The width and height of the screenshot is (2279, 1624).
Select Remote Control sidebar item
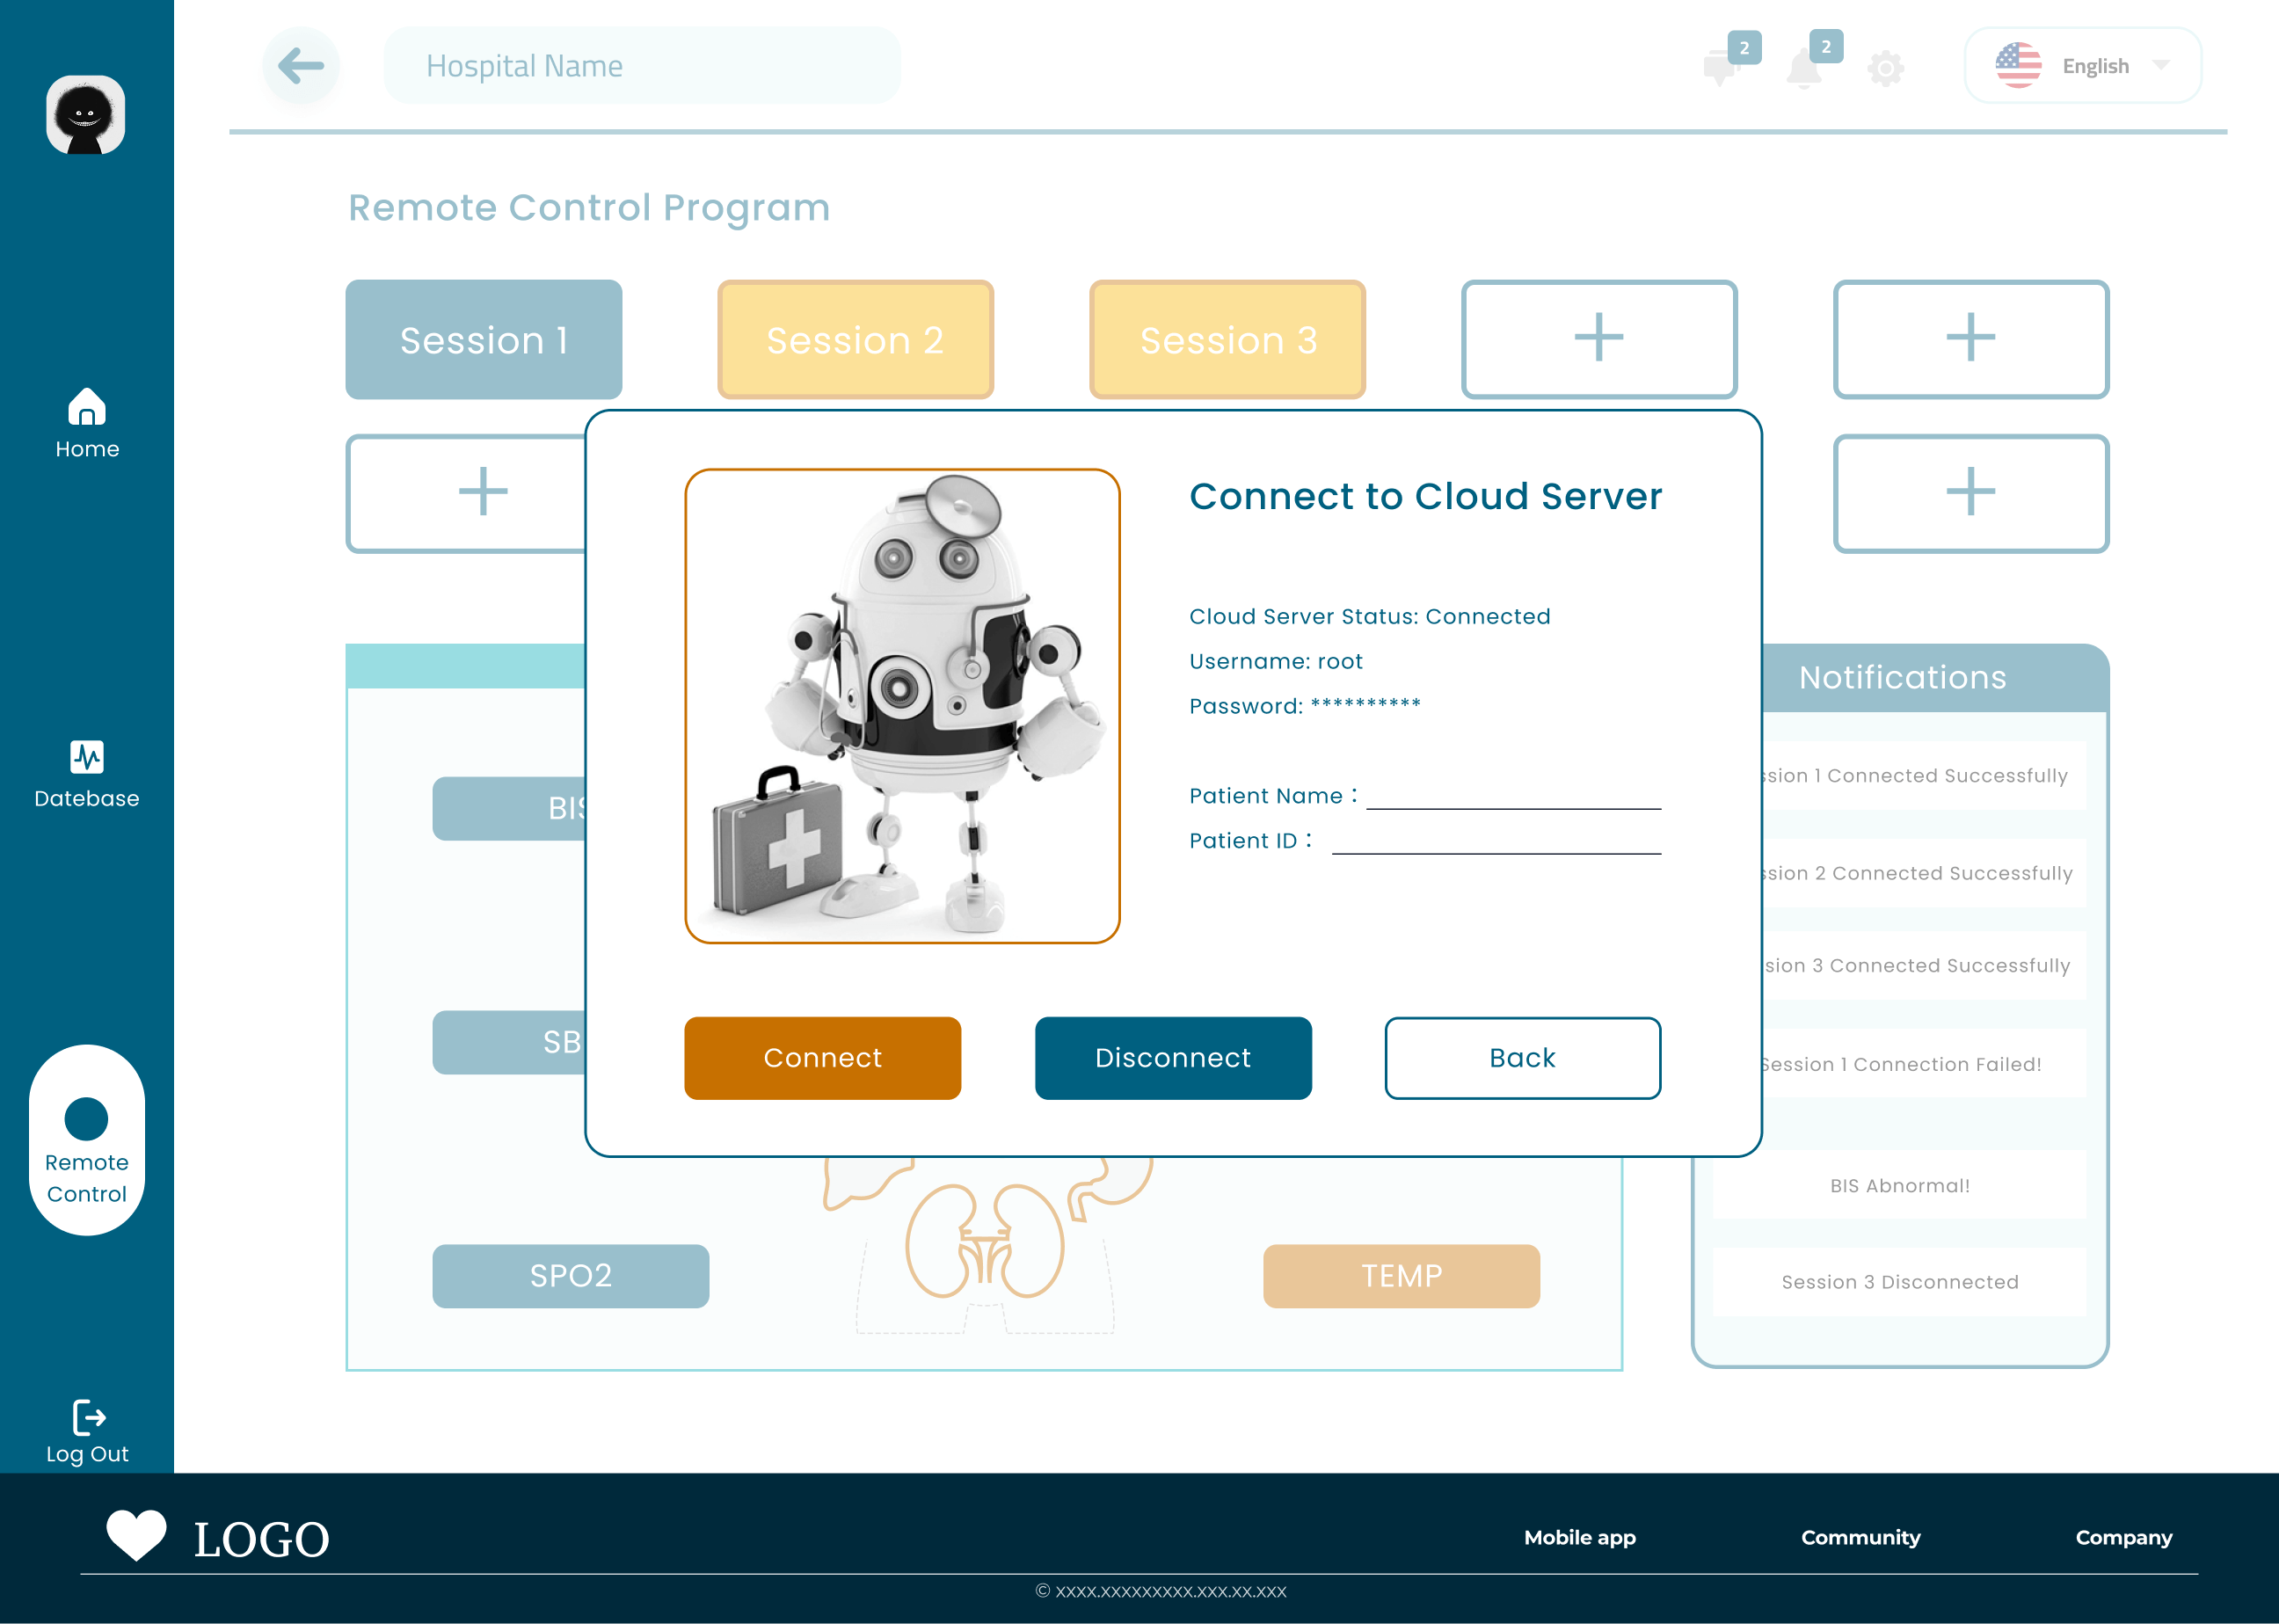[87, 1140]
